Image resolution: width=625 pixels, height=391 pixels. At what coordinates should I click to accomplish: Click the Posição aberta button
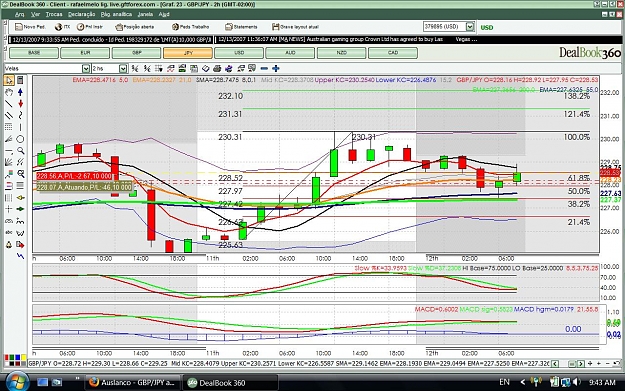click(x=135, y=27)
